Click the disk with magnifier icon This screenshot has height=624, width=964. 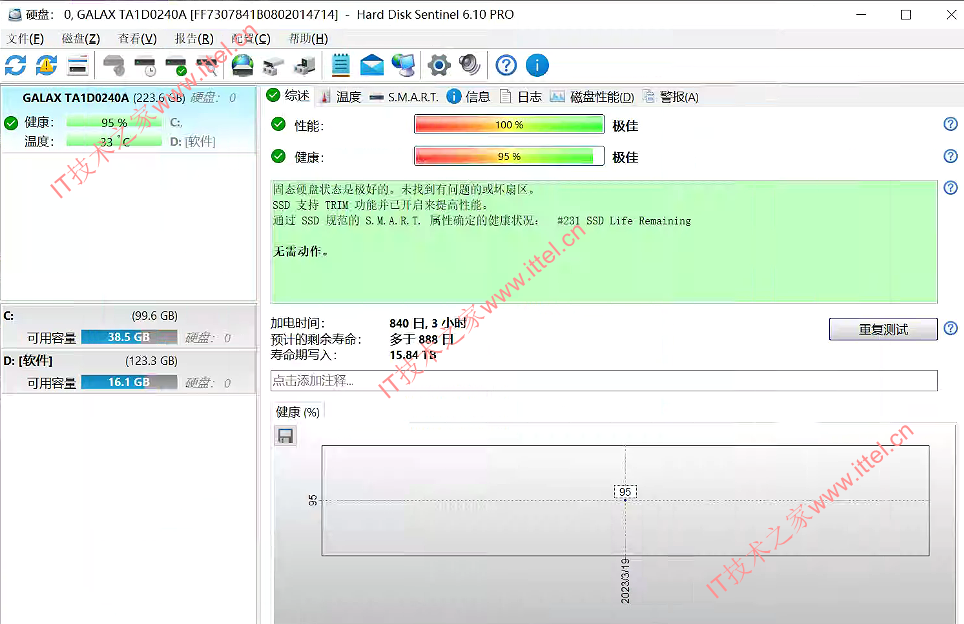click(208, 65)
